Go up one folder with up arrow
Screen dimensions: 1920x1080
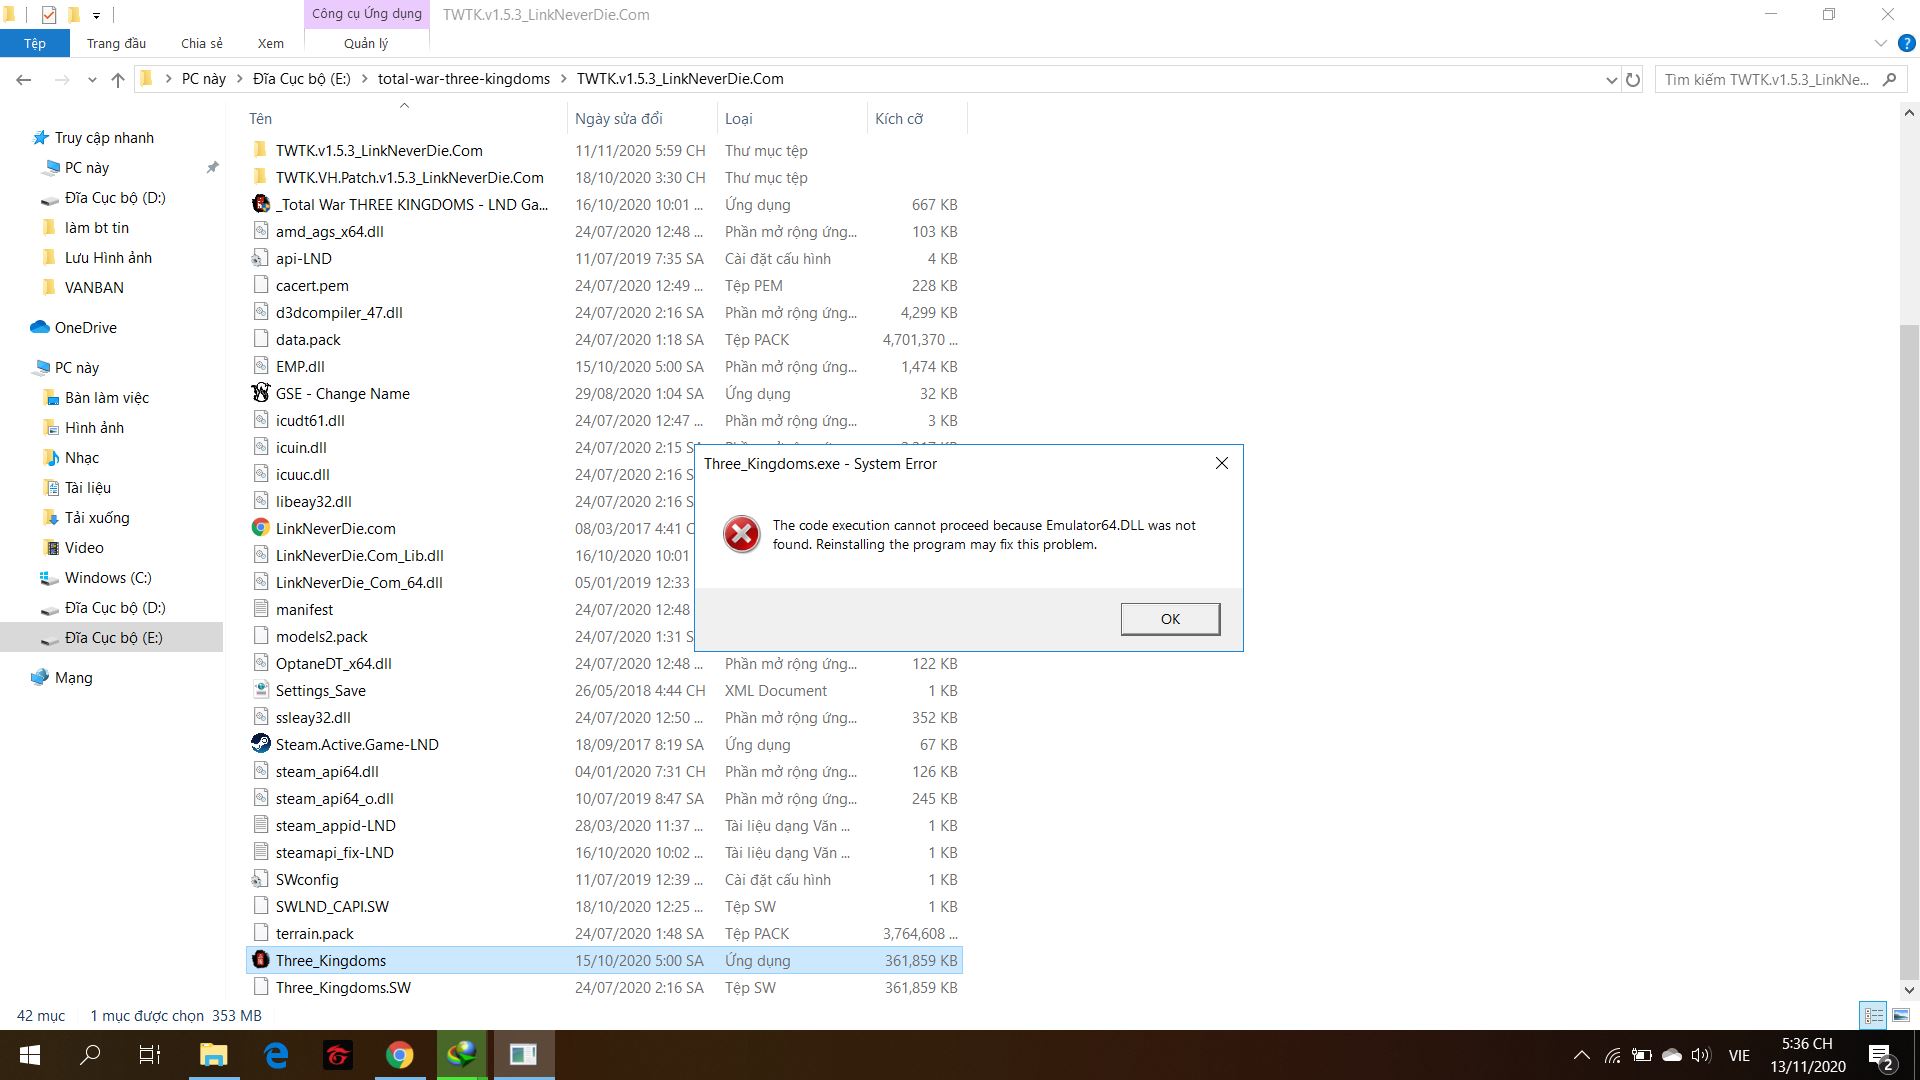point(118,79)
